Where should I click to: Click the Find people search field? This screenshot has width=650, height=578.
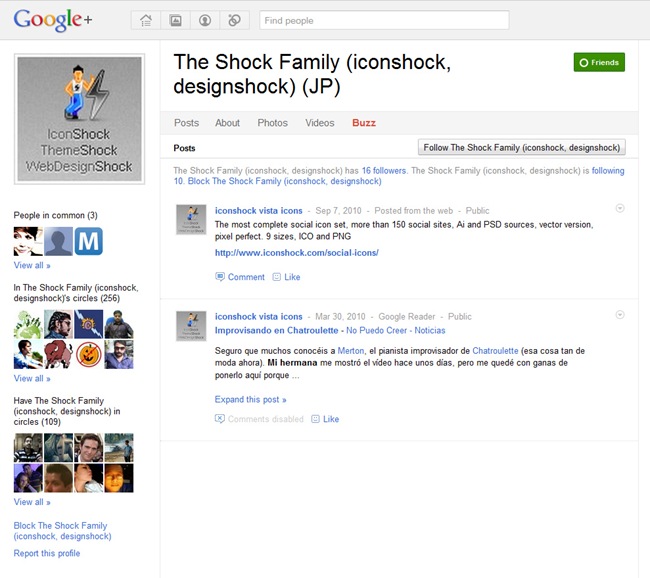pos(384,20)
